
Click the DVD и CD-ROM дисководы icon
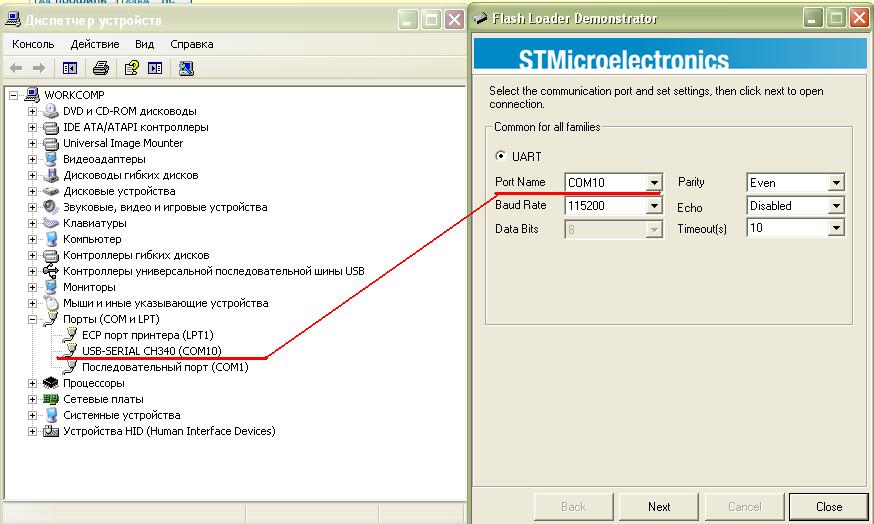coord(51,111)
